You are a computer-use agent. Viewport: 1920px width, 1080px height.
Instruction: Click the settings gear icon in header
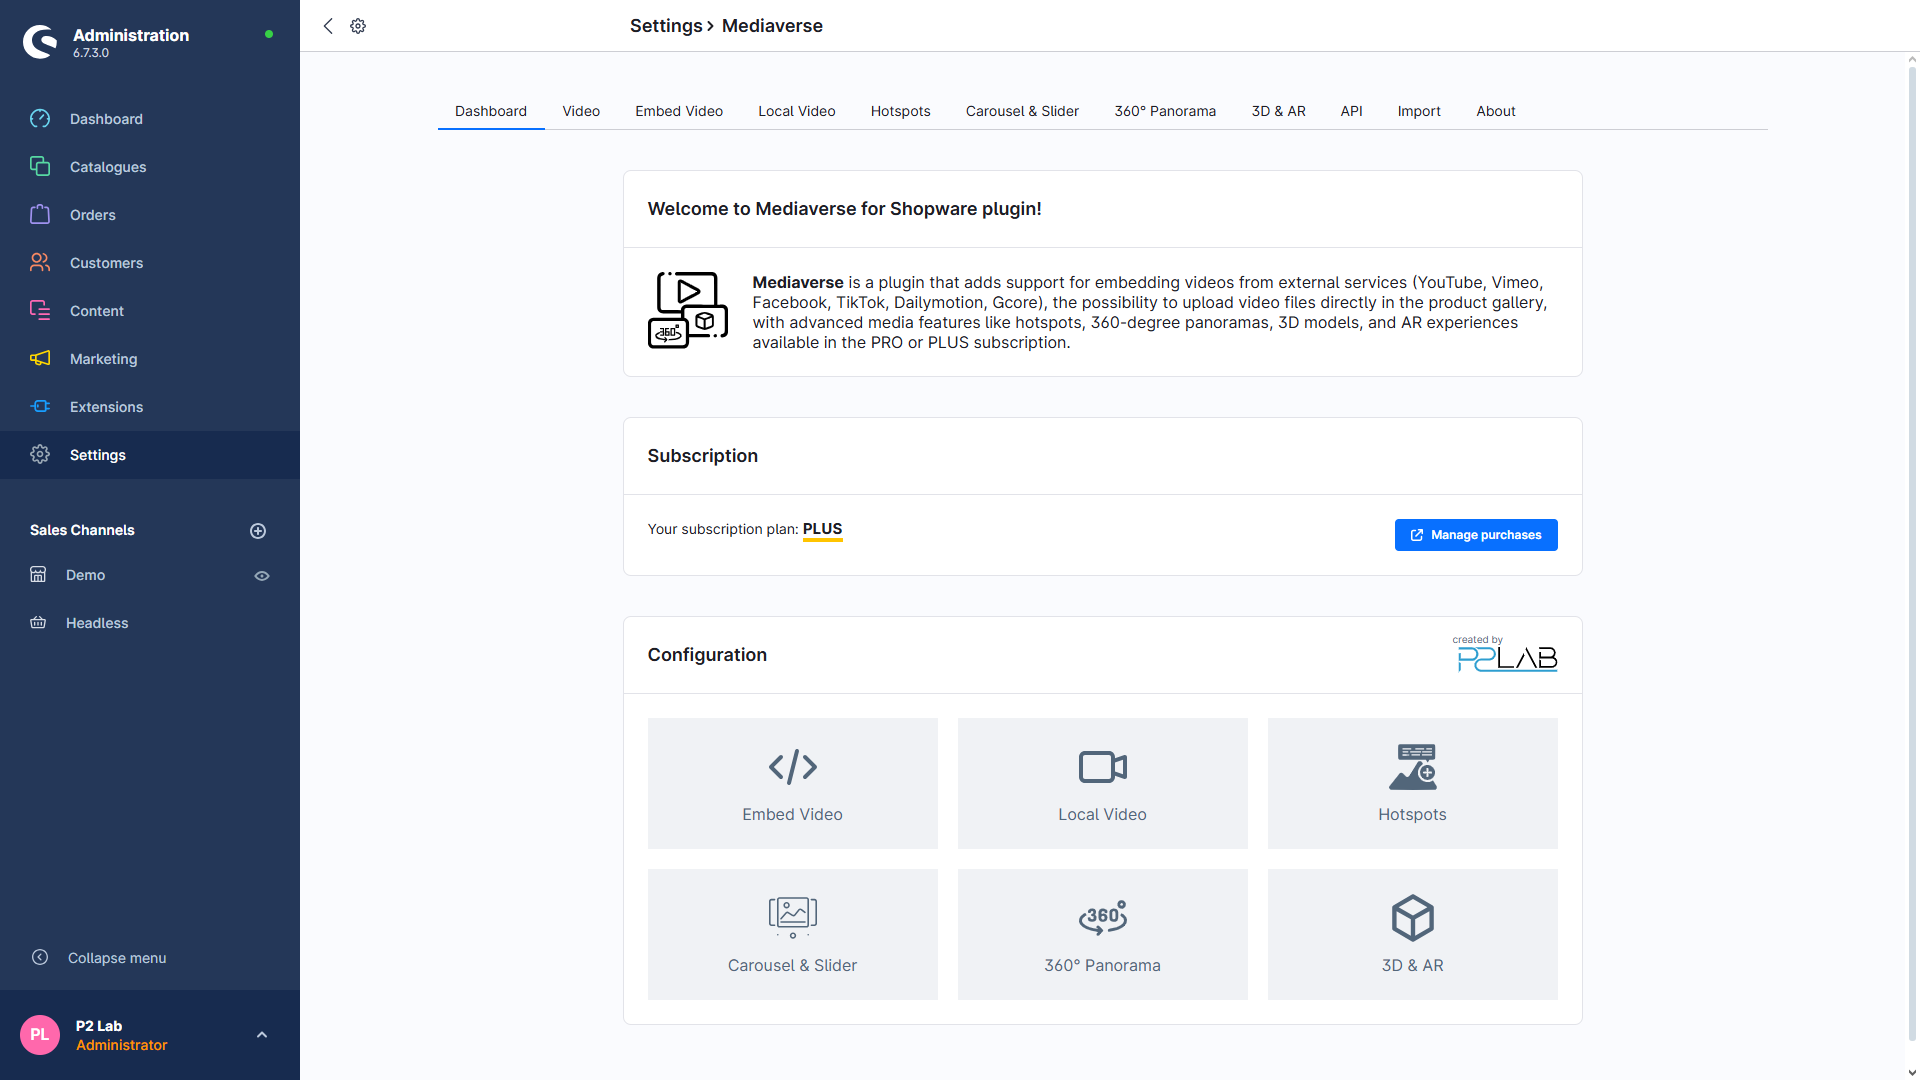(x=358, y=26)
